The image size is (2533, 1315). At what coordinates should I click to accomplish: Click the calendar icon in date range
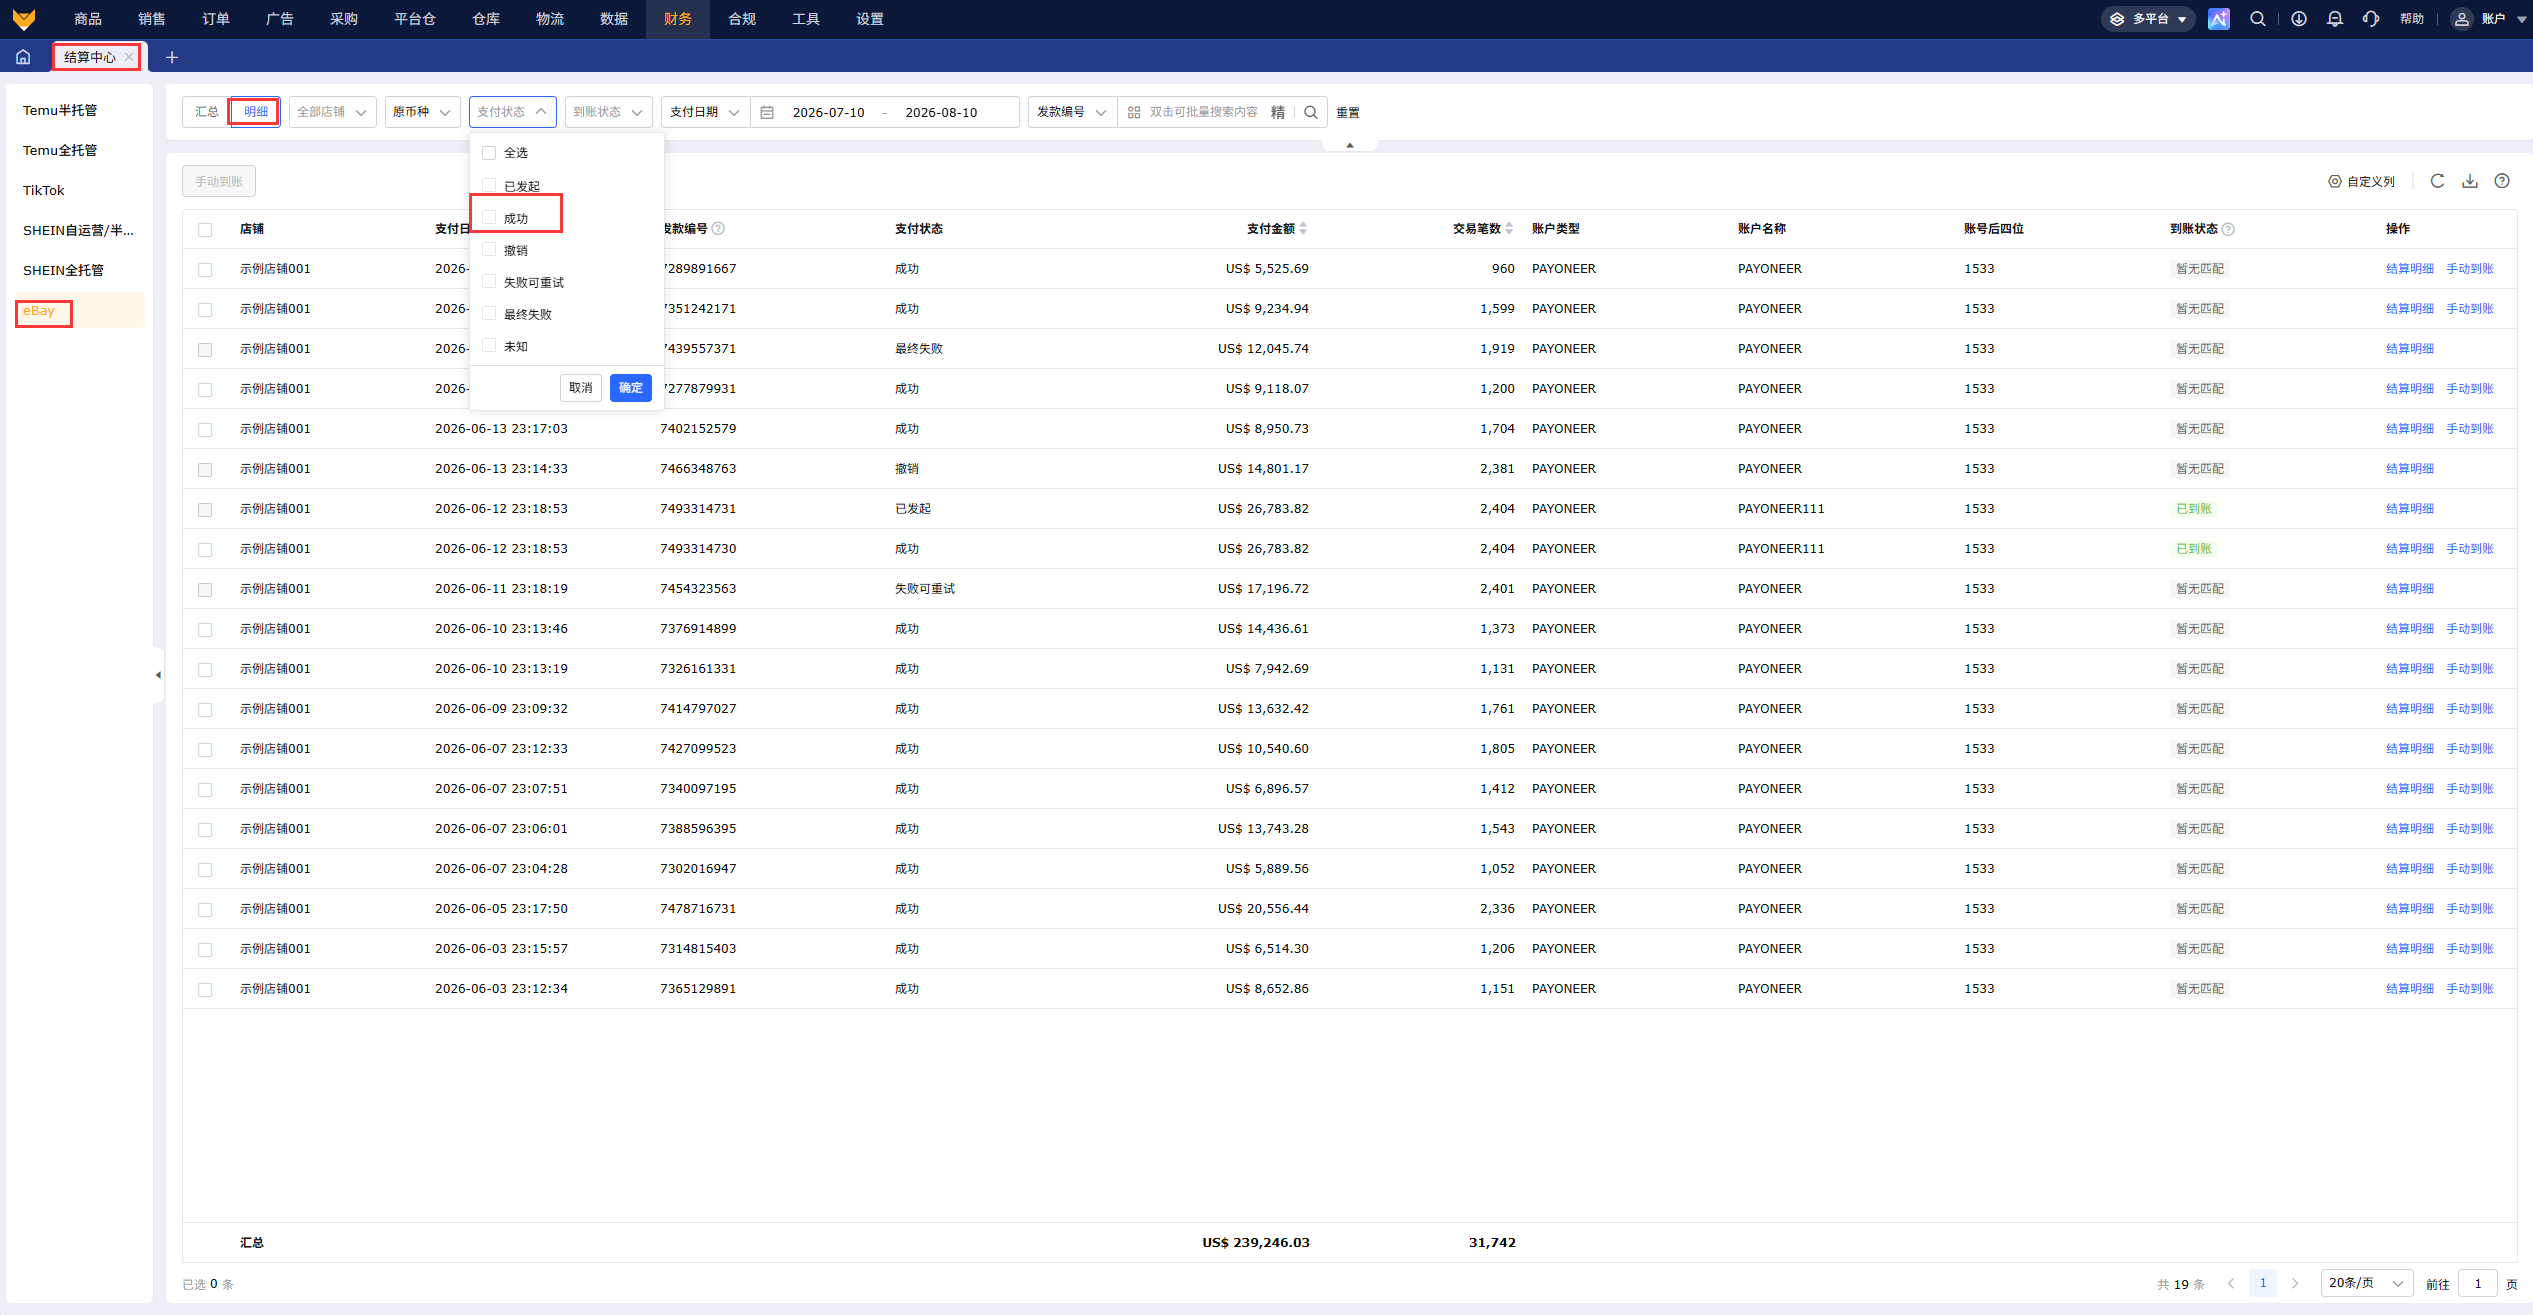(x=767, y=112)
